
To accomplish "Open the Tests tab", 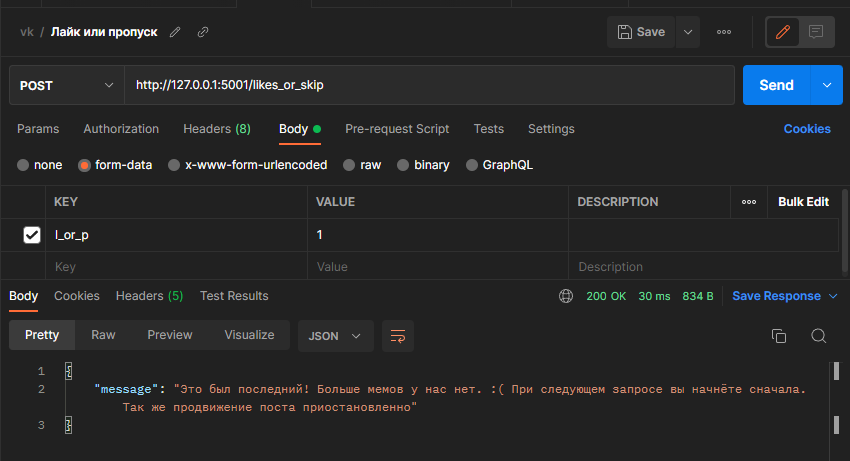I will tap(488, 129).
